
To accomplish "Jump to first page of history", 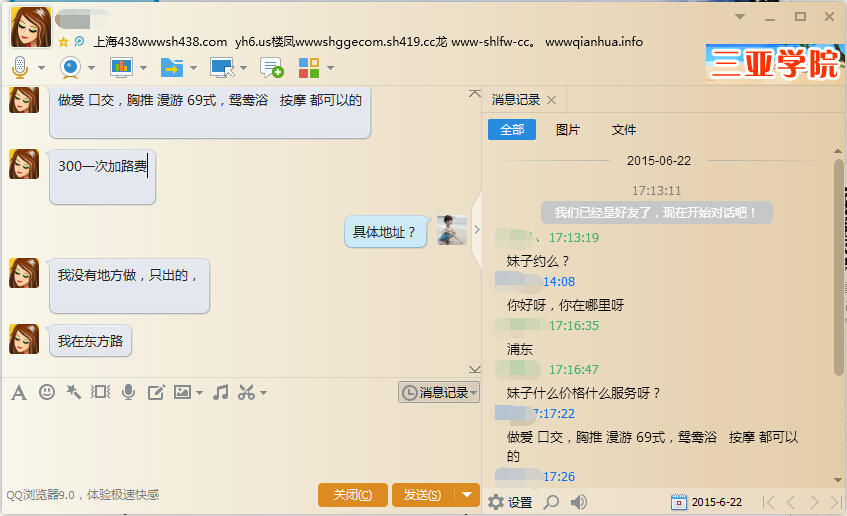I will coord(768,502).
